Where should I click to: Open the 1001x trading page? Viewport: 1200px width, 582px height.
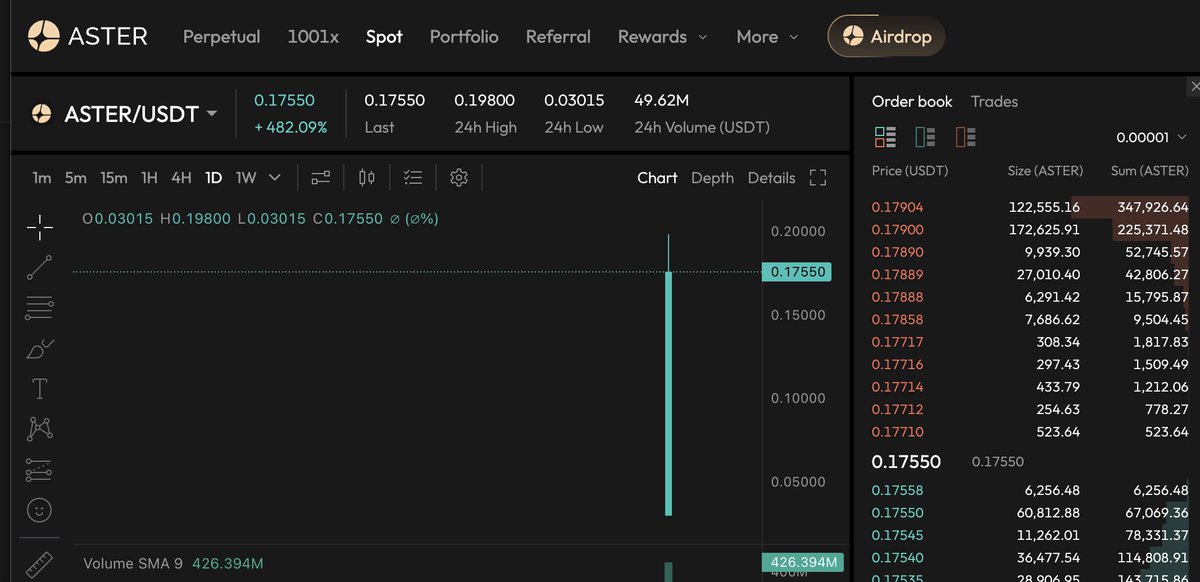tap(313, 37)
